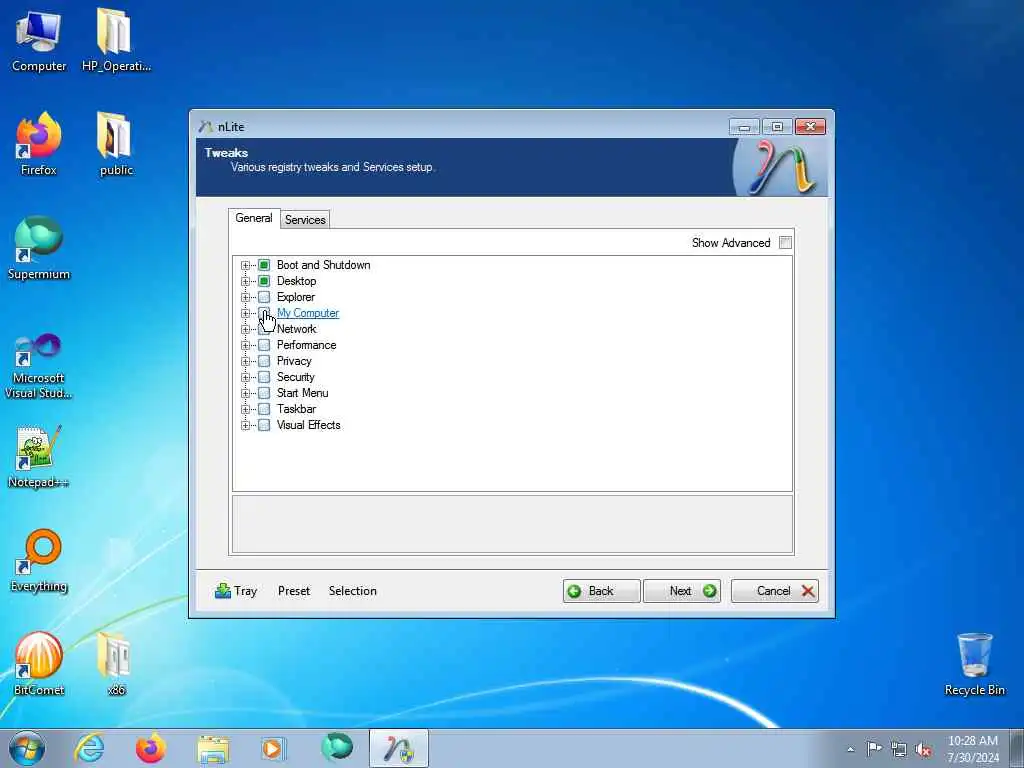
Task: Expand the Explorer tree node
Action: 246,297
